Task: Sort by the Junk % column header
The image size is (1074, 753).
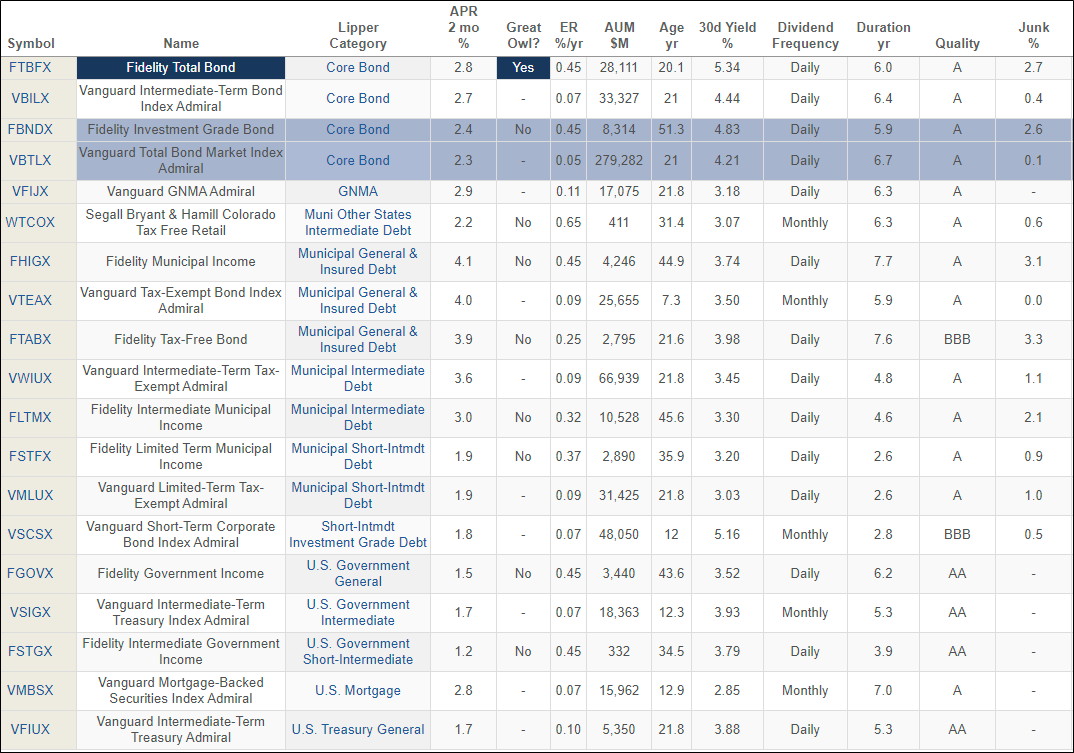Action: [x=1033, y=35]
